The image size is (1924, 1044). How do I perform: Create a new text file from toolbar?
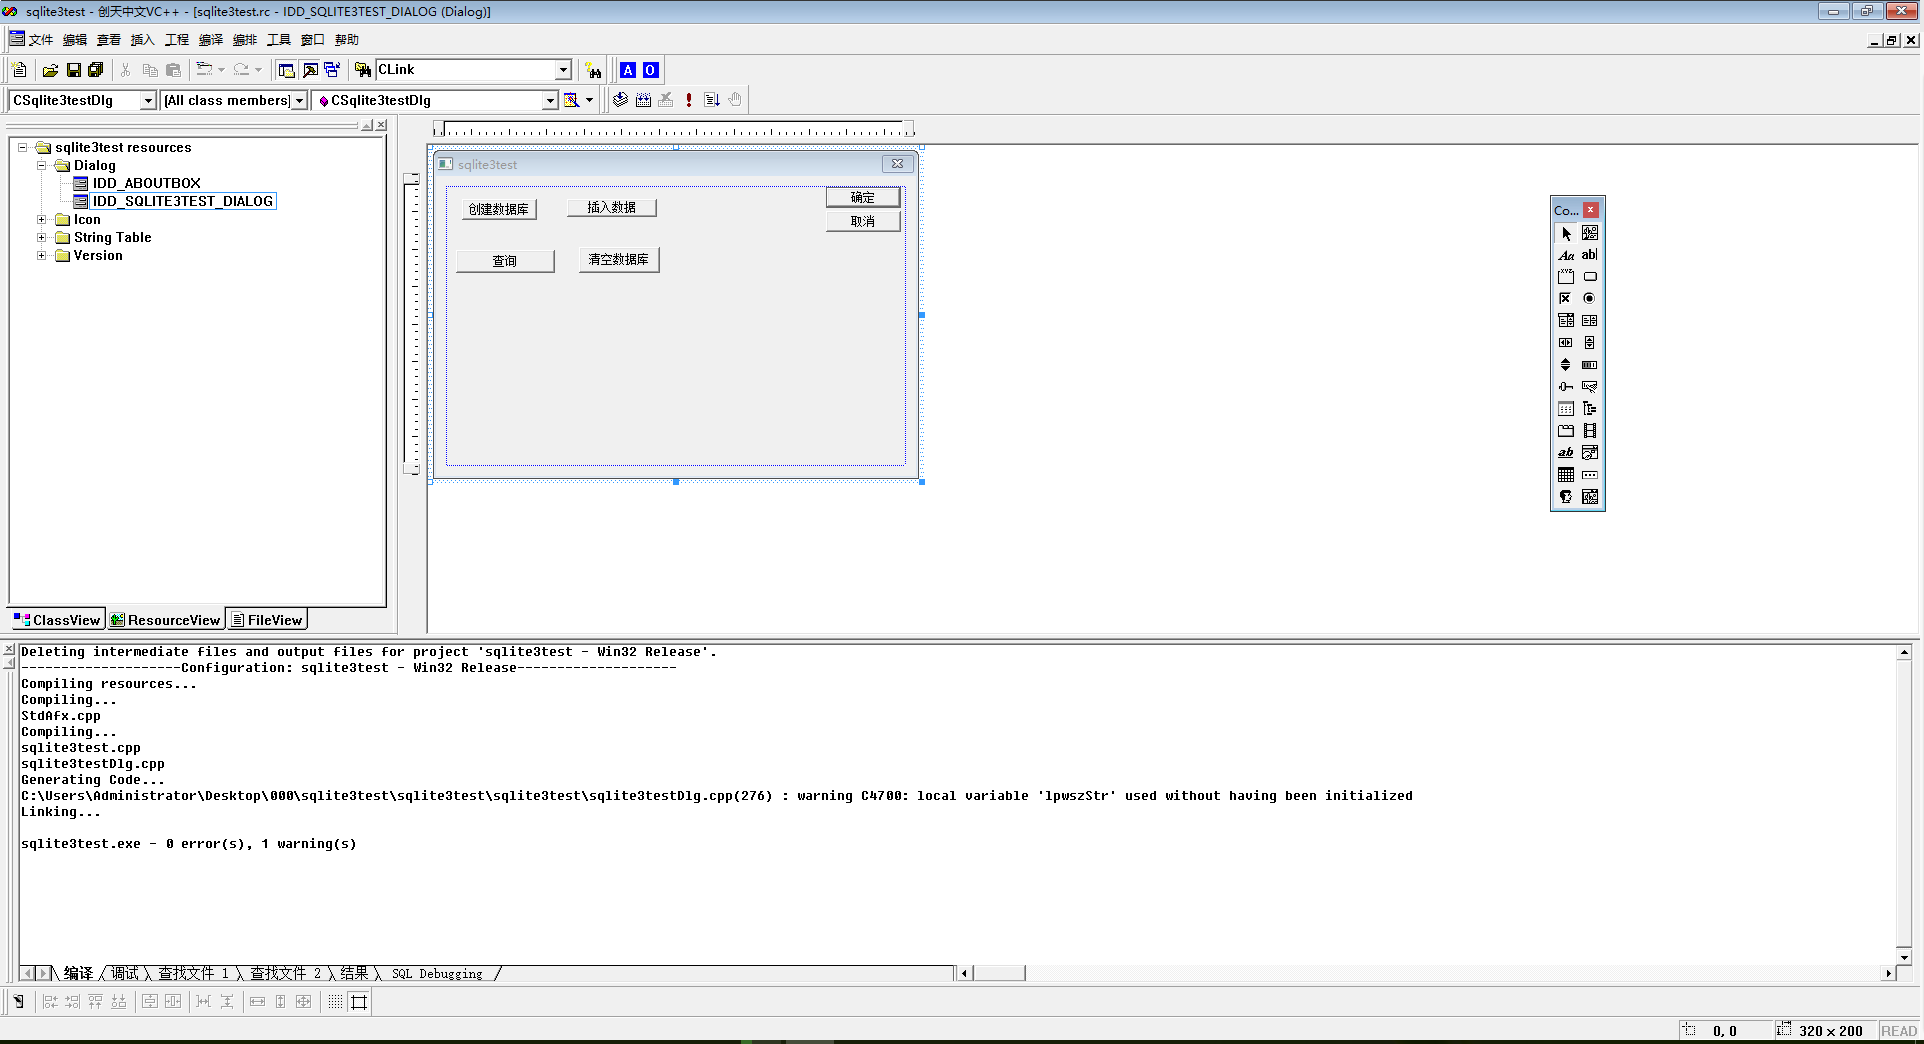[x=20, y=70]
